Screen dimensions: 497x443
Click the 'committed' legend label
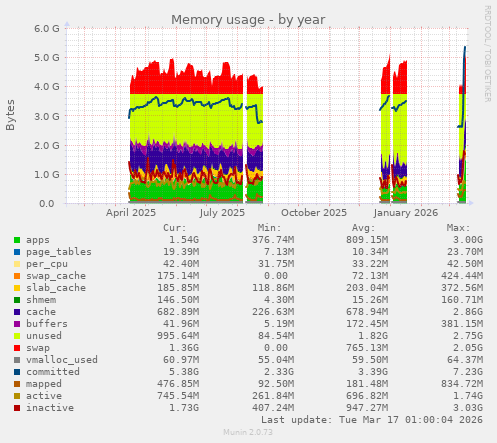(53, 372)
